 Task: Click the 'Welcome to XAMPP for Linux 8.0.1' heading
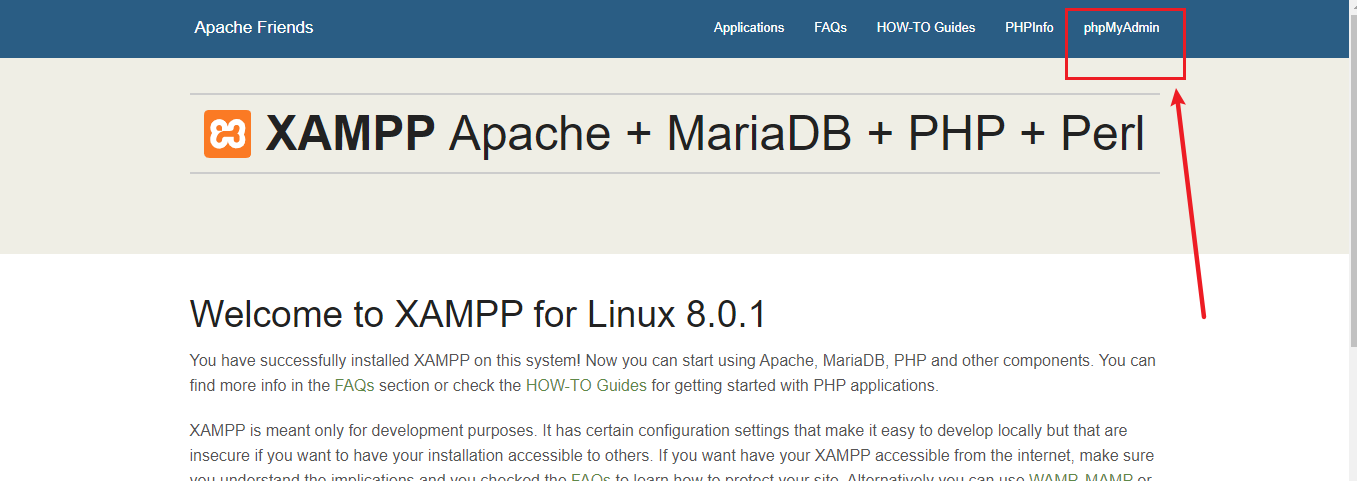[x=478, y=314]
